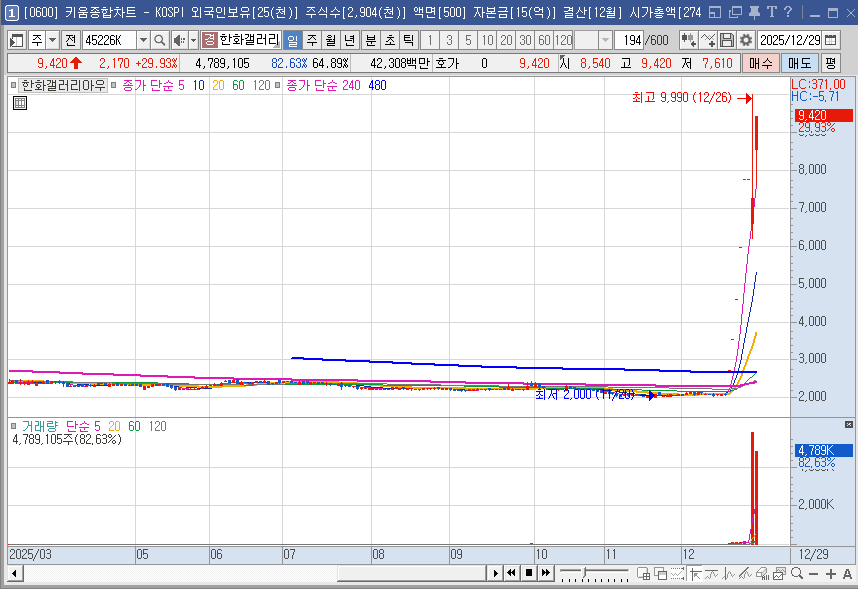Click the 매도 sell button
Screen dimensions: 858x589
[799, 63]
